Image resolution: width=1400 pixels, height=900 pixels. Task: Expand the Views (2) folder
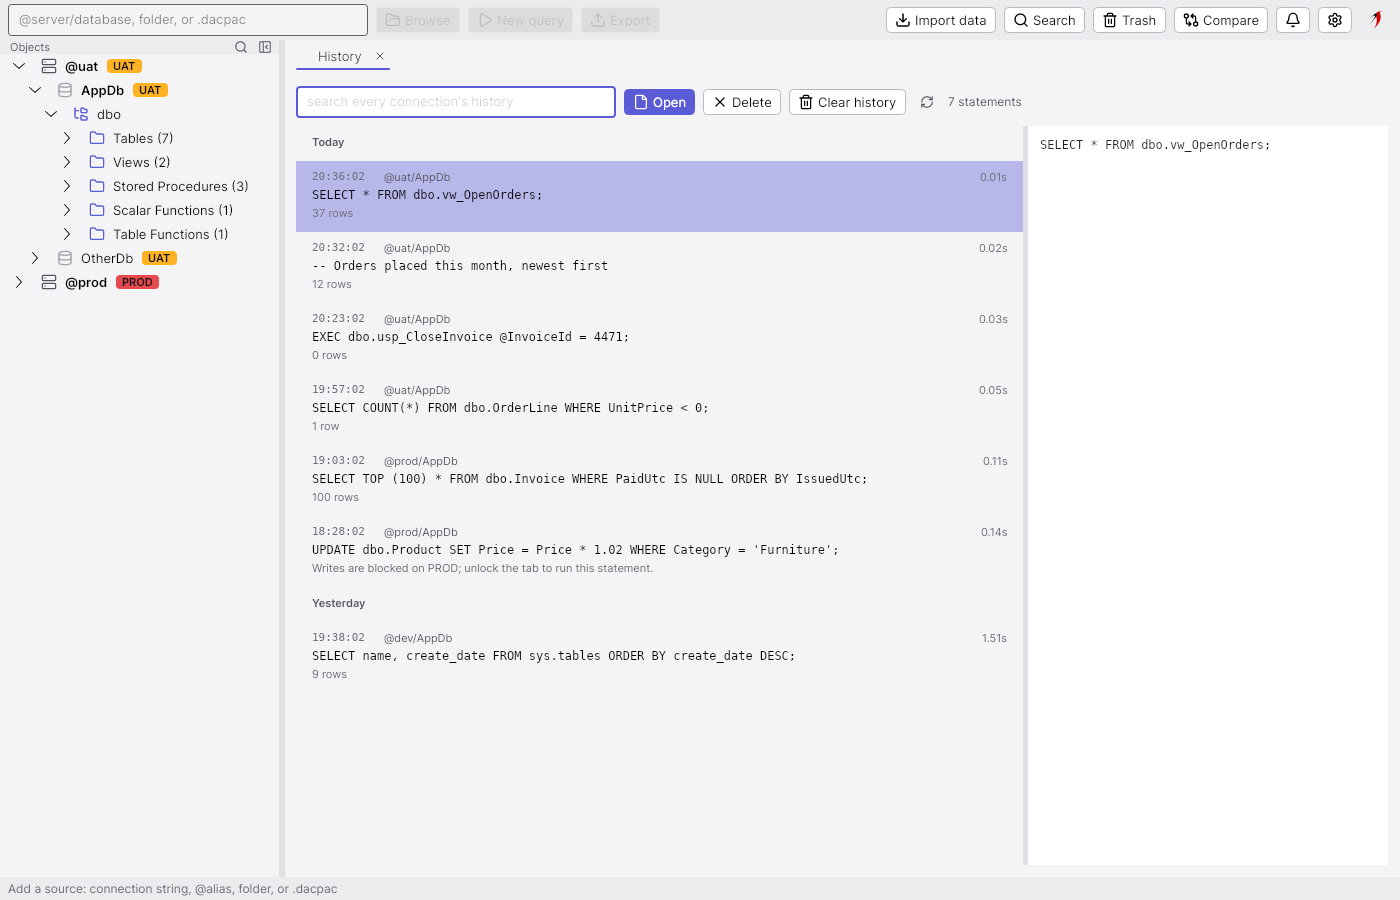[x=67, y=162]
